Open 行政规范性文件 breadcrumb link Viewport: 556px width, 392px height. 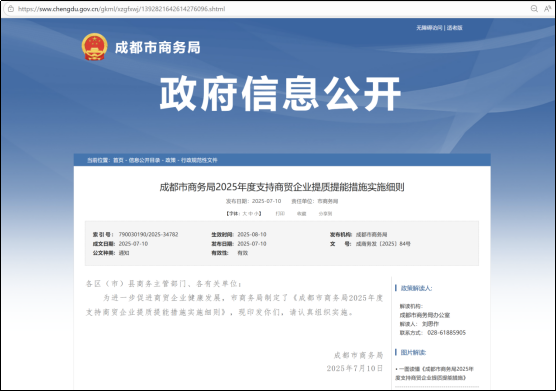[x=199, y=160]
